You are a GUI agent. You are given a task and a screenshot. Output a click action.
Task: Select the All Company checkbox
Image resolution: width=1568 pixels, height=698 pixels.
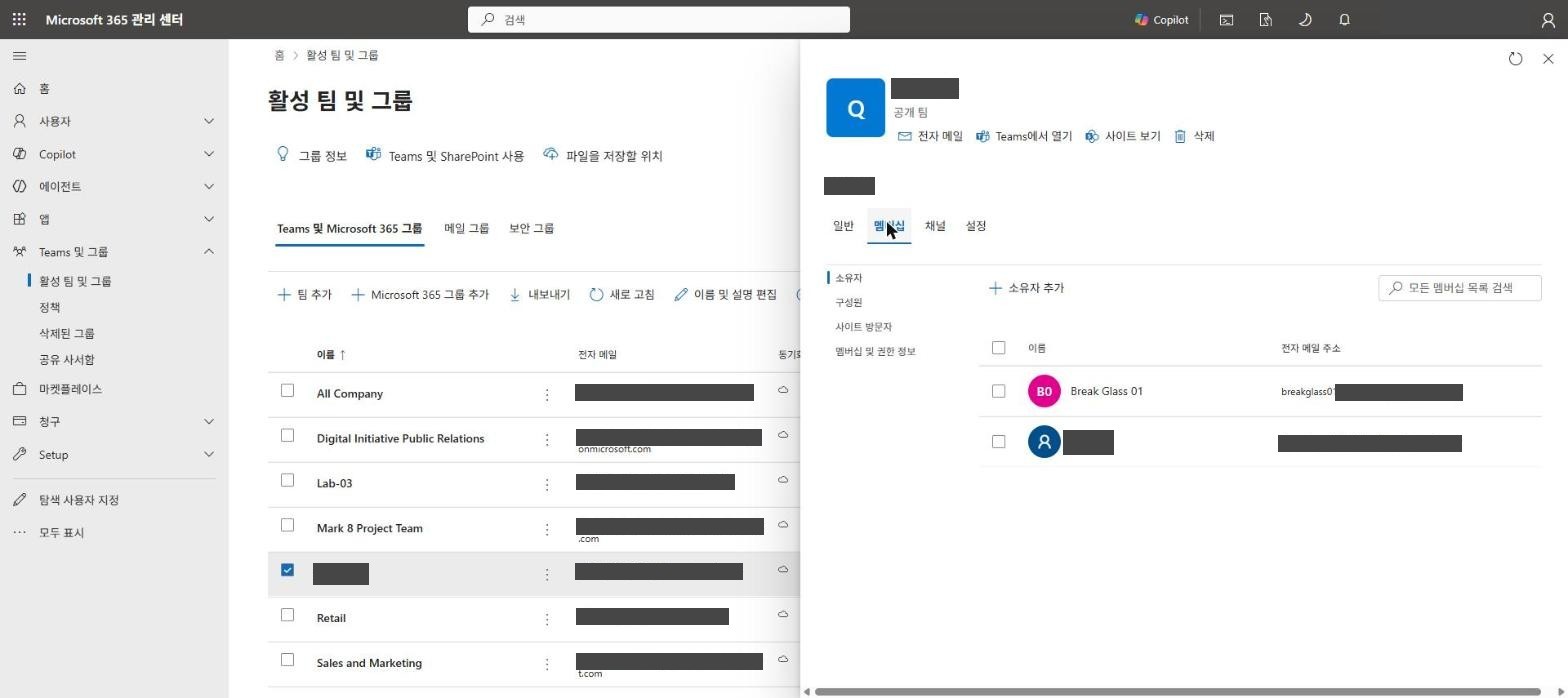coord(287,390)
